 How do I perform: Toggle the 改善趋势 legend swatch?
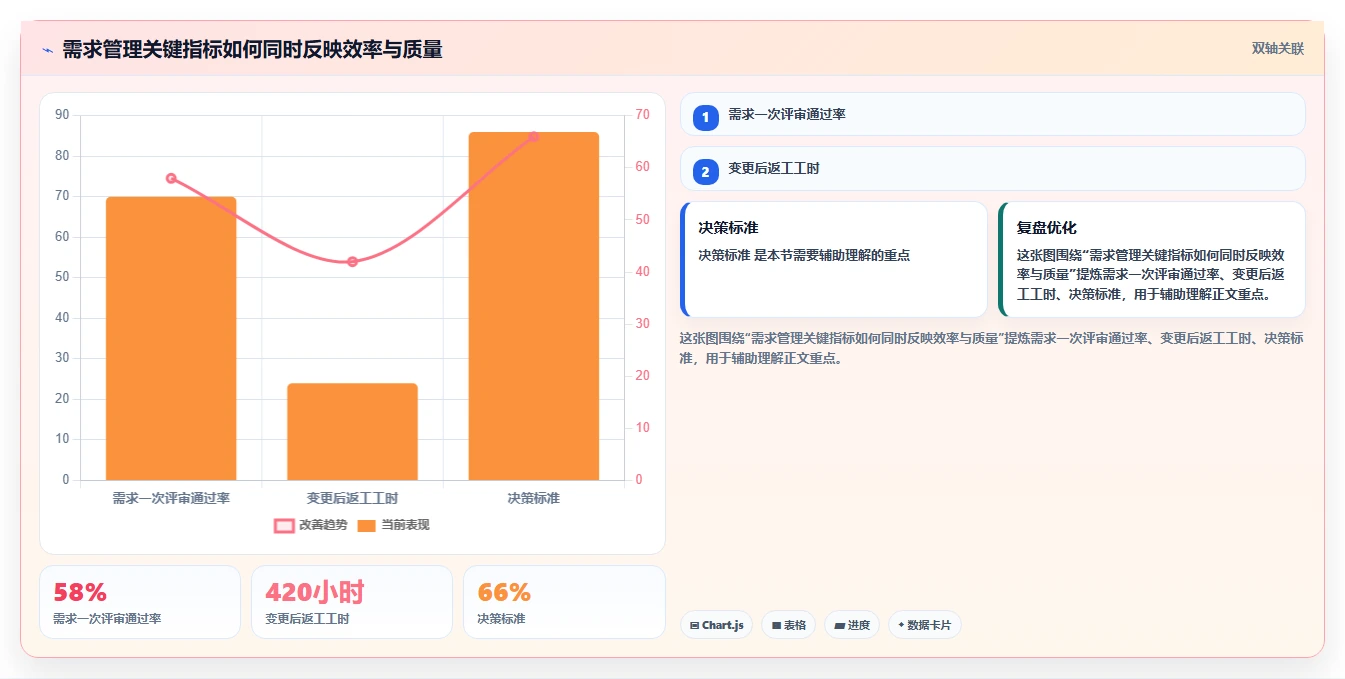284,525
